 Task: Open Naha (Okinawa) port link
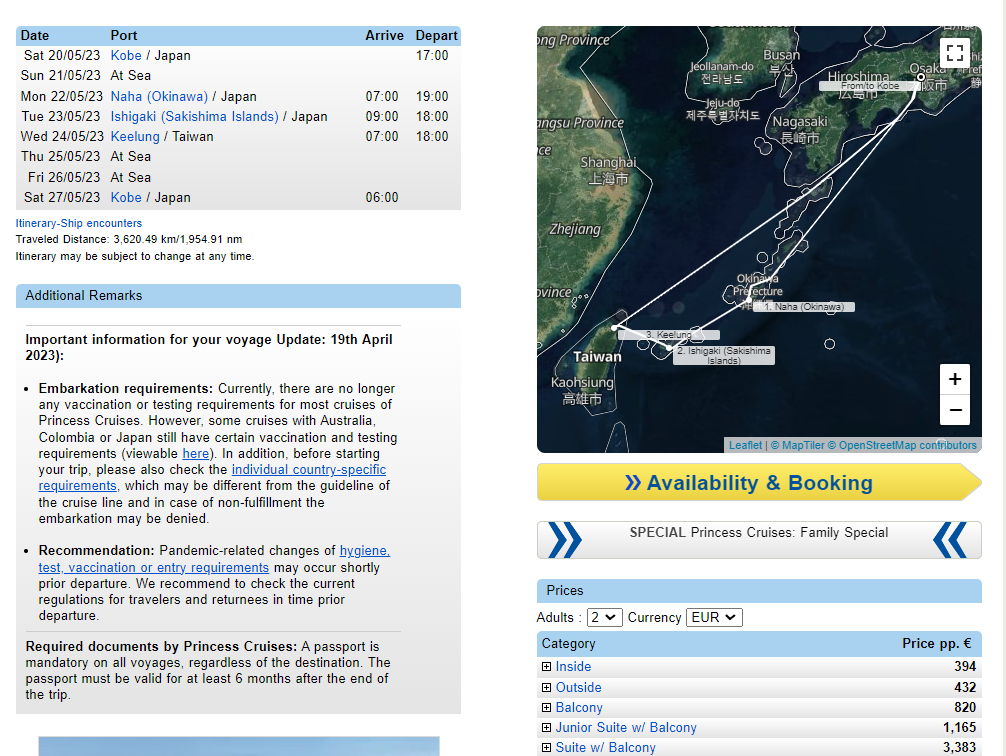pyautogui.click(x=159, y=97)
